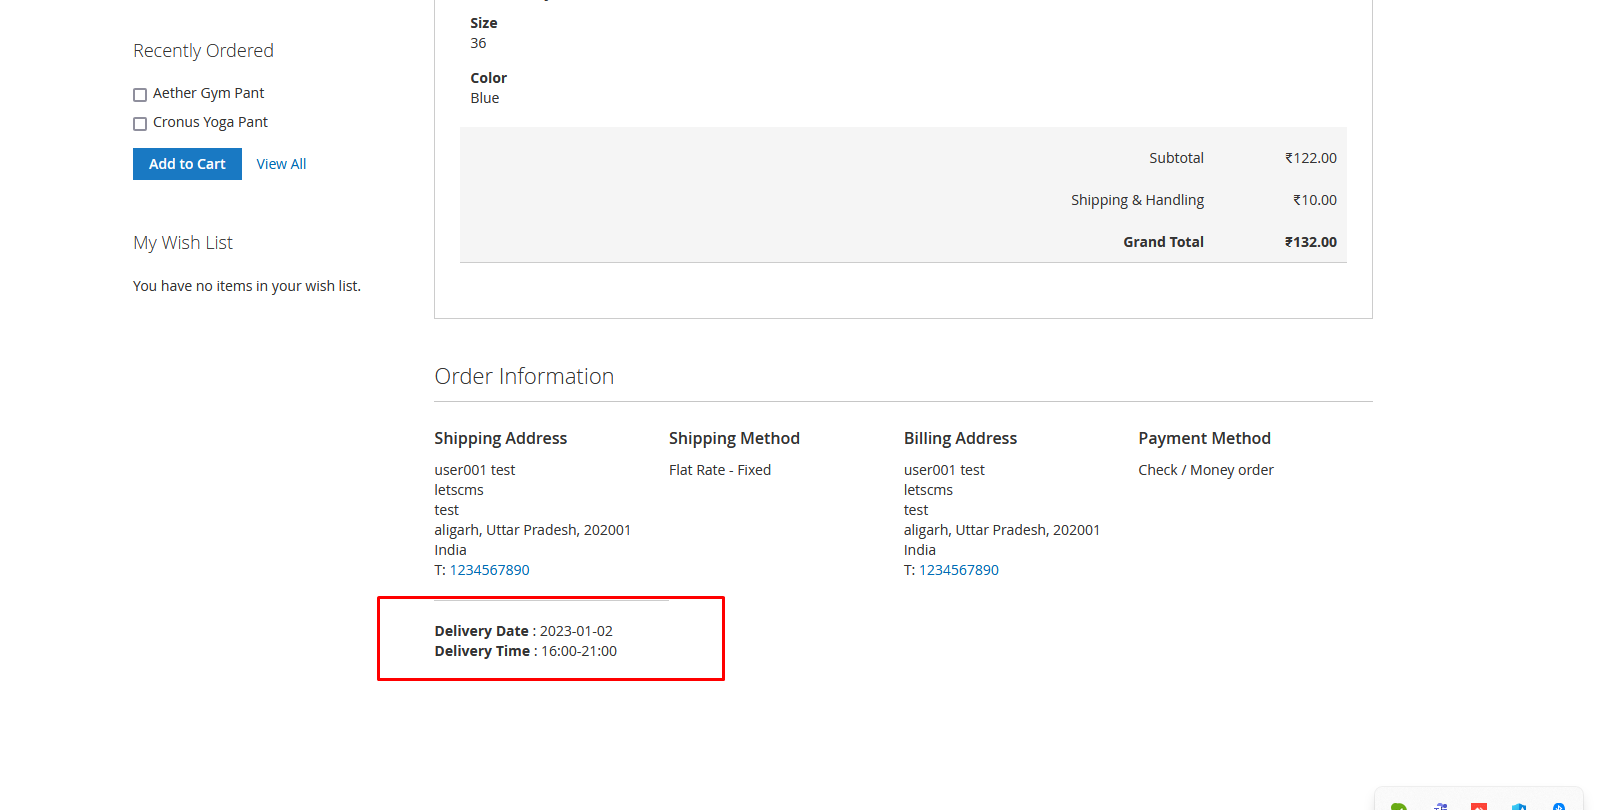This screenshot has height=810, width=1600.
Task: Click the shipping address phone number link
Action: pyautogui.click(x=489, y=570)
